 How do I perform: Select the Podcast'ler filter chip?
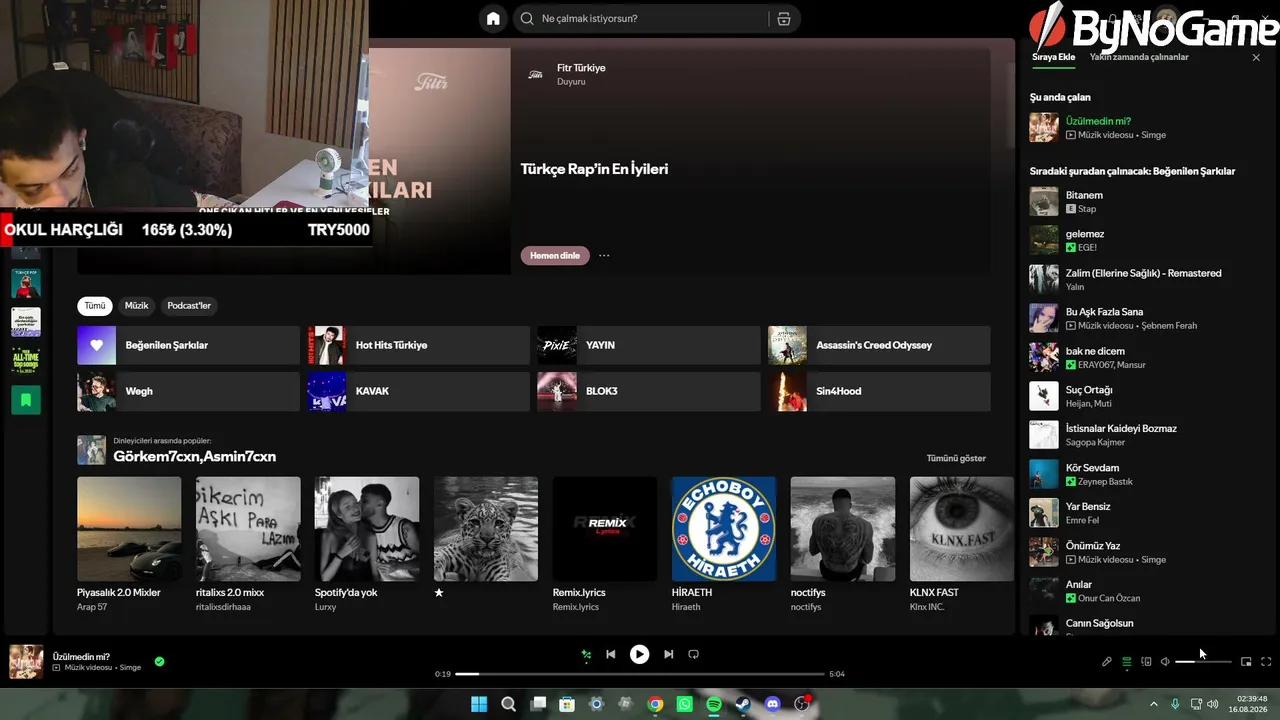[189, 305]
